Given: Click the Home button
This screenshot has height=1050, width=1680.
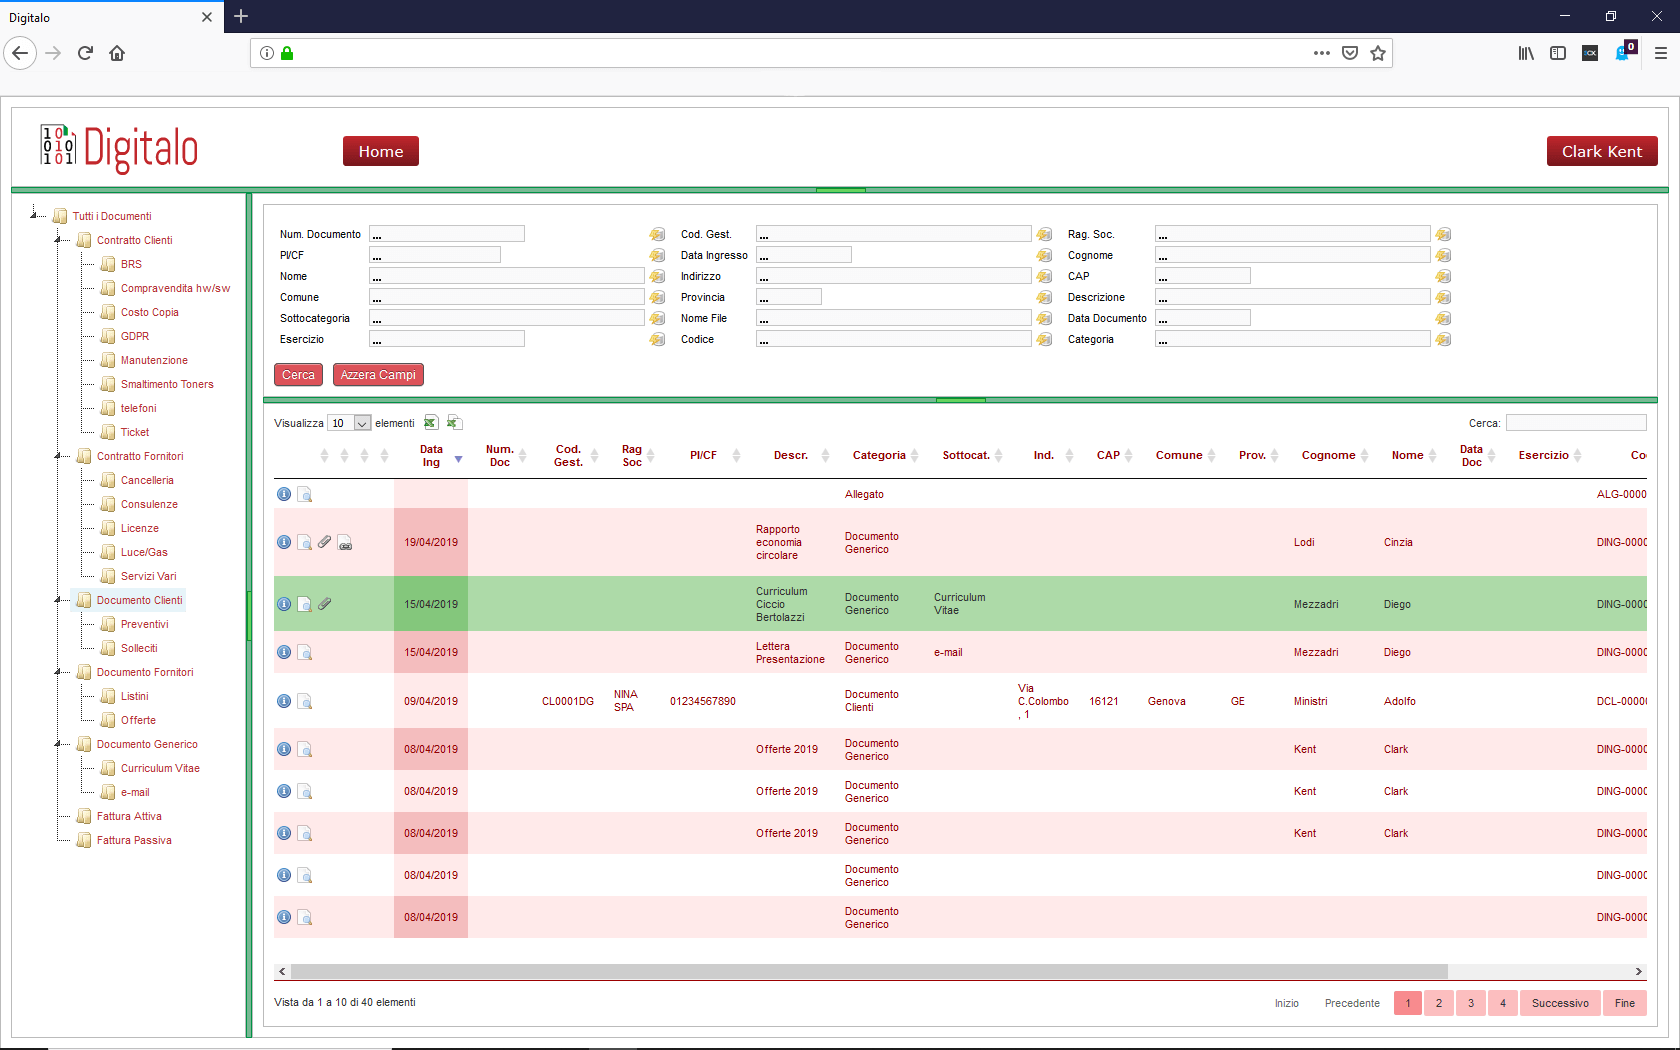Looking at the screenshot, I should click(381, 151).
